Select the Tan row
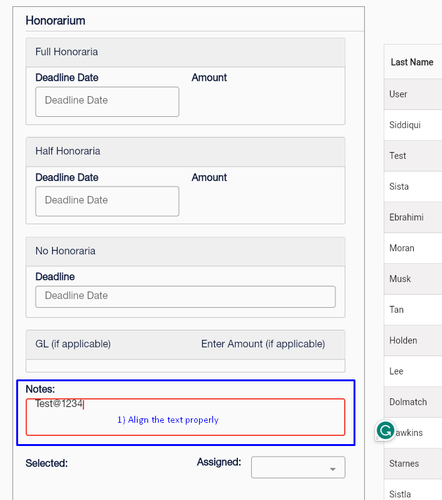This screenshot has height=500, width=442. 413,310
